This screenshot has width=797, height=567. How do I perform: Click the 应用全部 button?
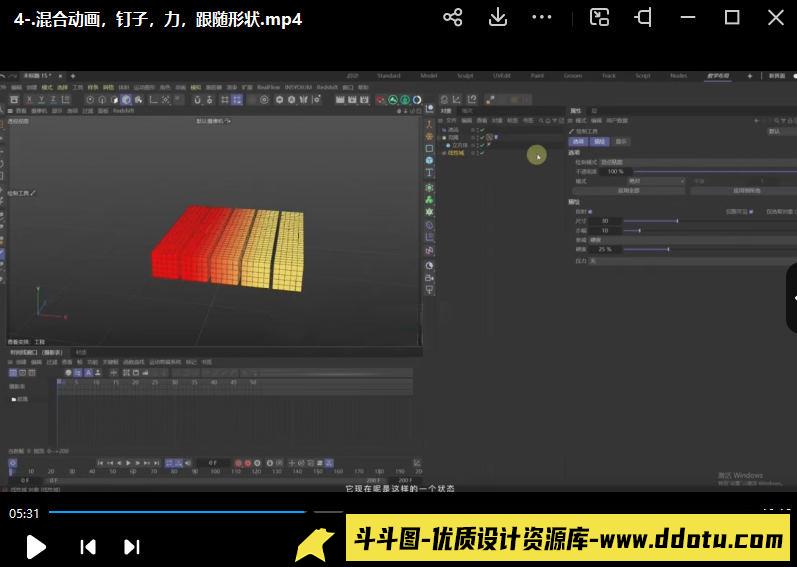click(629, 191)
